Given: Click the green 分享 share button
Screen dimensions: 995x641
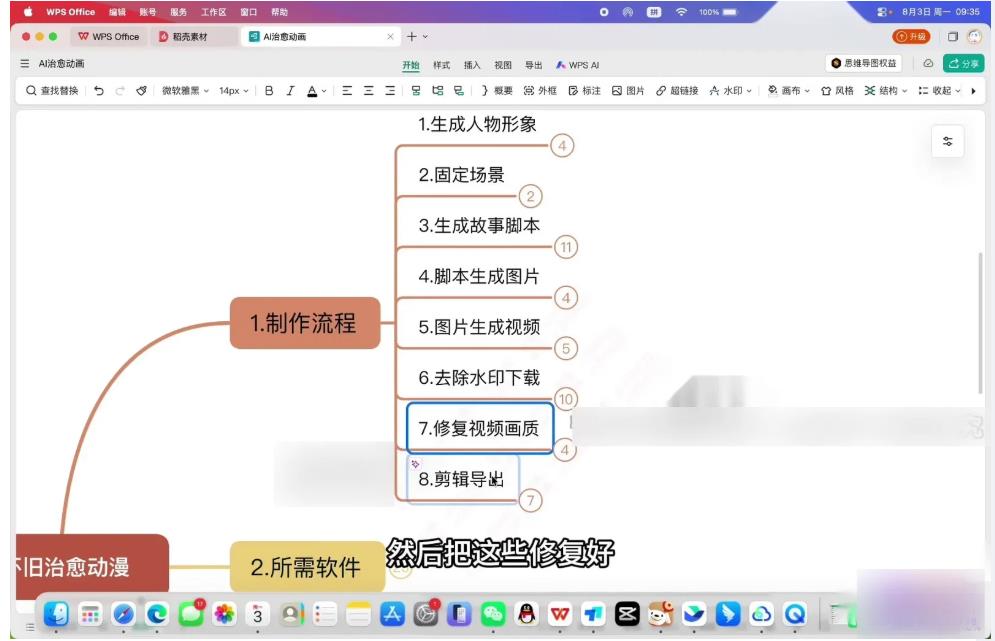Looking at the screenshot, I should (963, 63).
